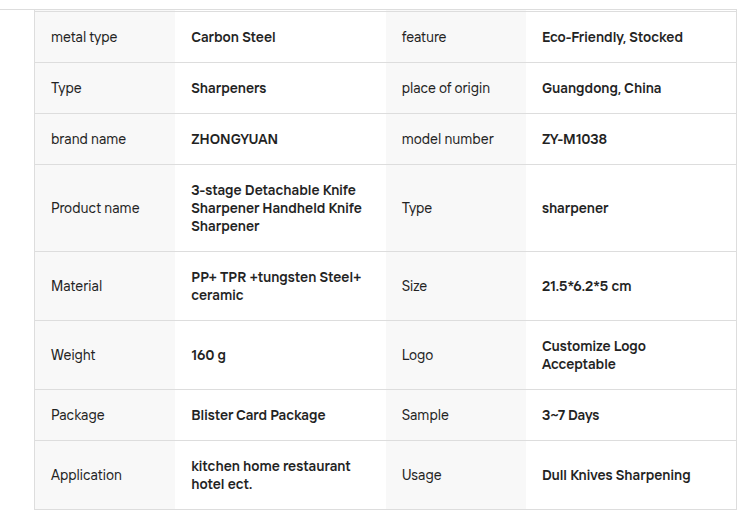Select the Customize Logo Acceptable text
Viewport: 737px width, 515px height.
coord(593,355)
